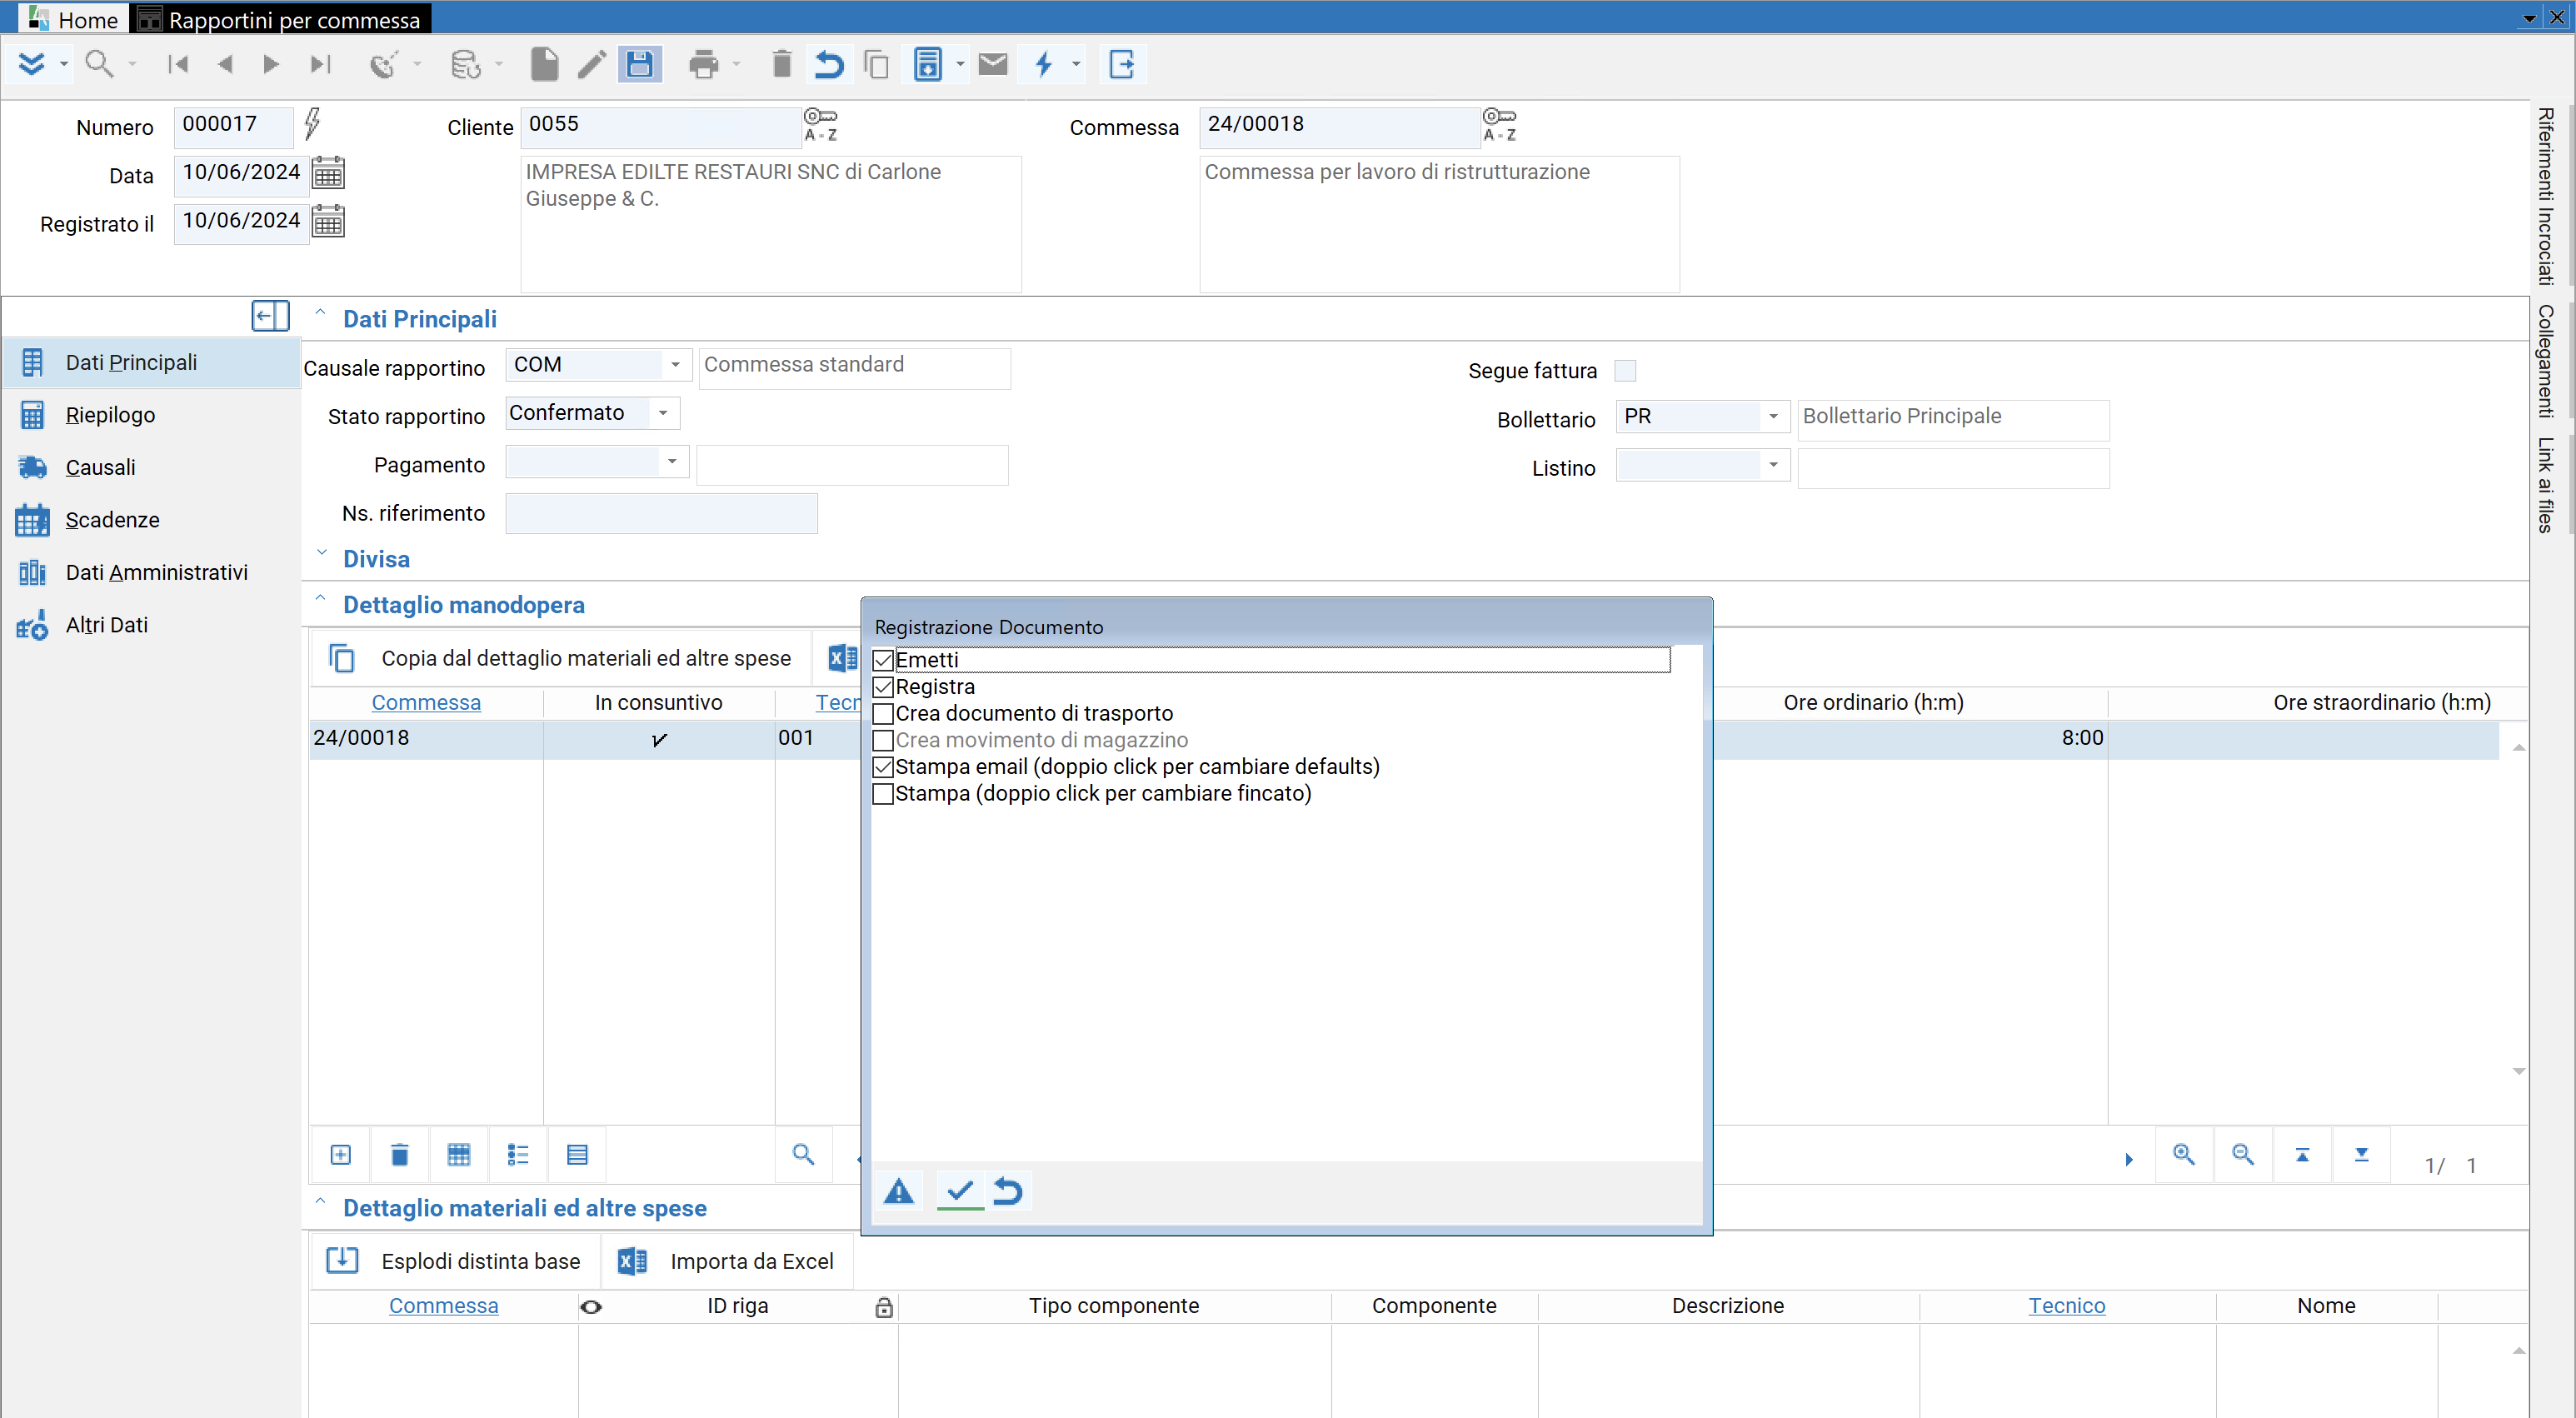Search in manodopera grid magnifier
2576x1418 pixels.
pyautogui.click(x=803, y=1154)
